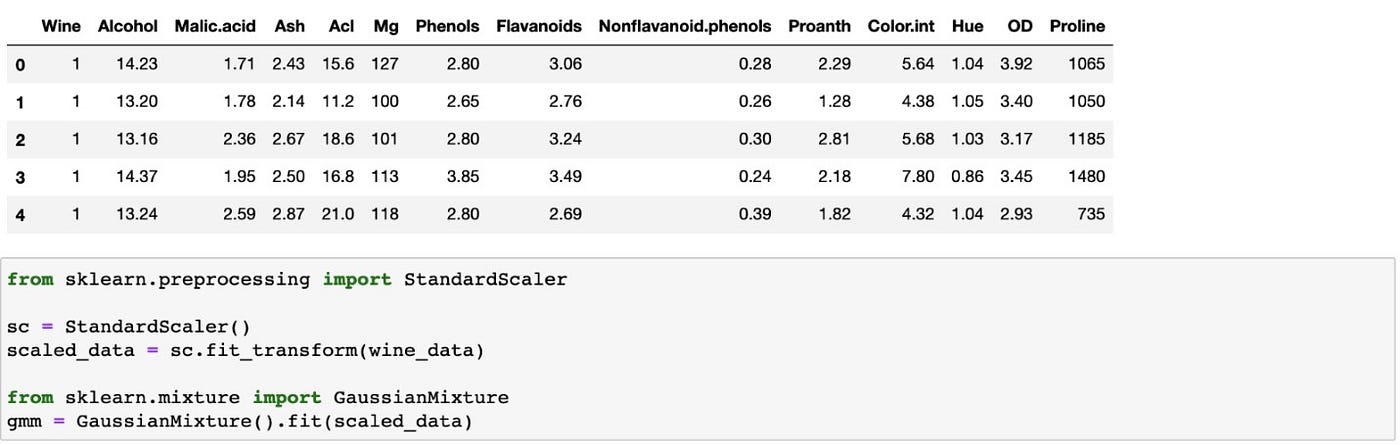This screenshot has width=1400, height=445.
Task: Click the Proline column header
Action: click(1077, 26)
